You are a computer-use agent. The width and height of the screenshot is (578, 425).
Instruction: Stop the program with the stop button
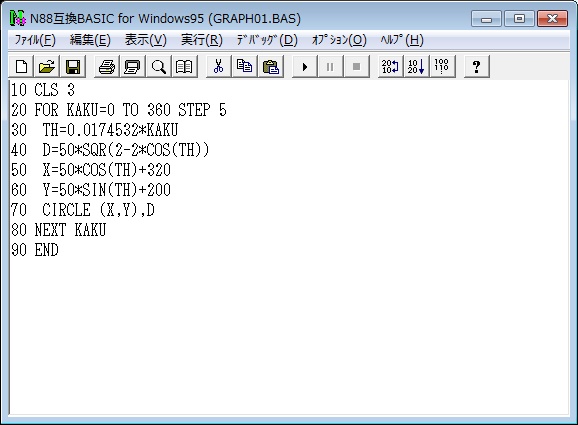(x=356, y=67)
